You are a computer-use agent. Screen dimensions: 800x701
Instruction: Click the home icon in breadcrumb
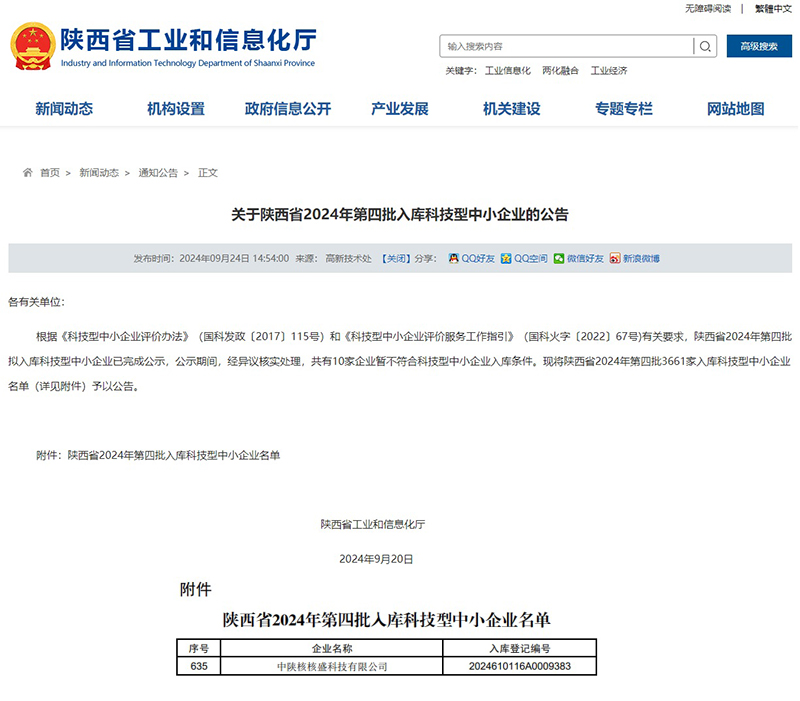[x=28, y=173]
